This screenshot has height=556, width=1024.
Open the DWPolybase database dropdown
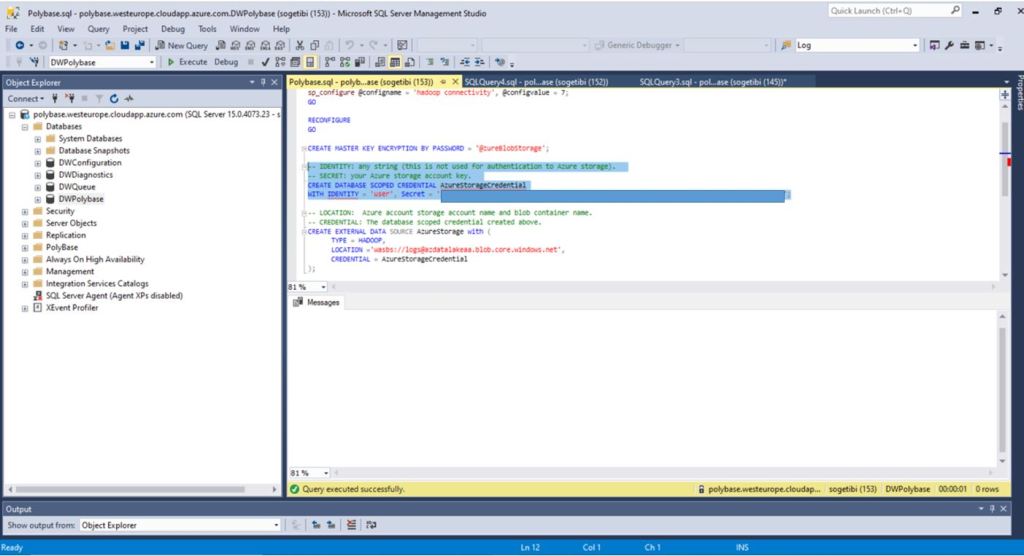(x=152, y=62)
